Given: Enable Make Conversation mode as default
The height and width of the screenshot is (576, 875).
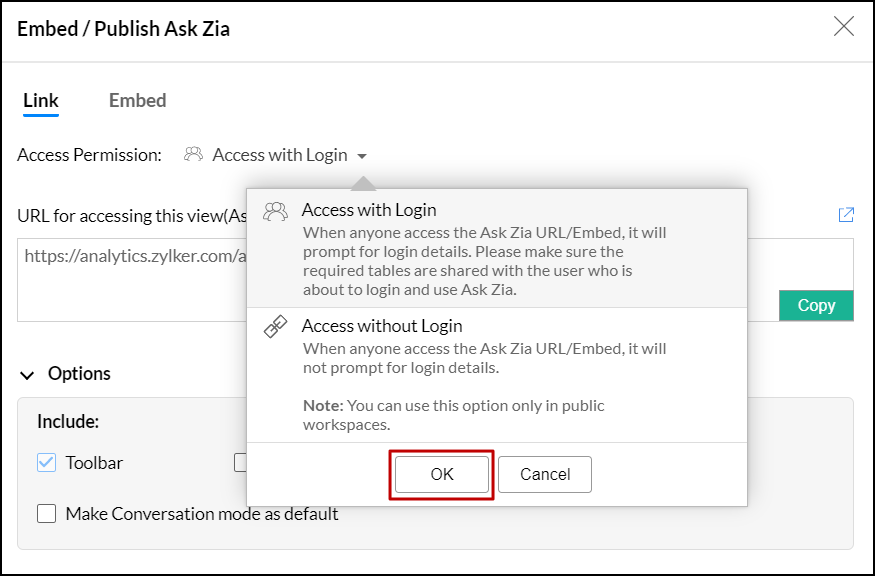Looking at the screenshot, I should (x=46, y=514).
